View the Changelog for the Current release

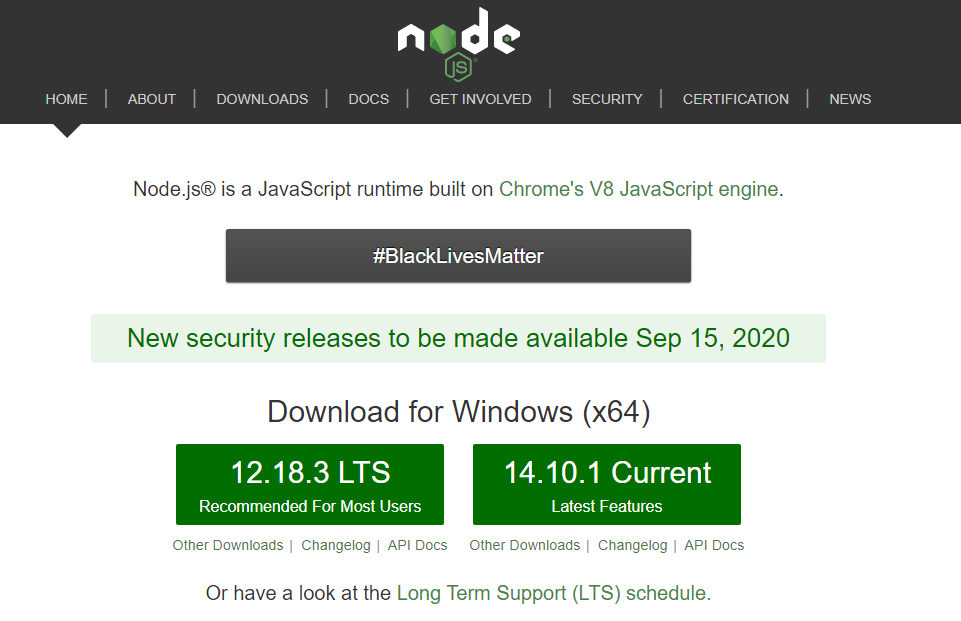pyautogui.click(x=633, y=545)
